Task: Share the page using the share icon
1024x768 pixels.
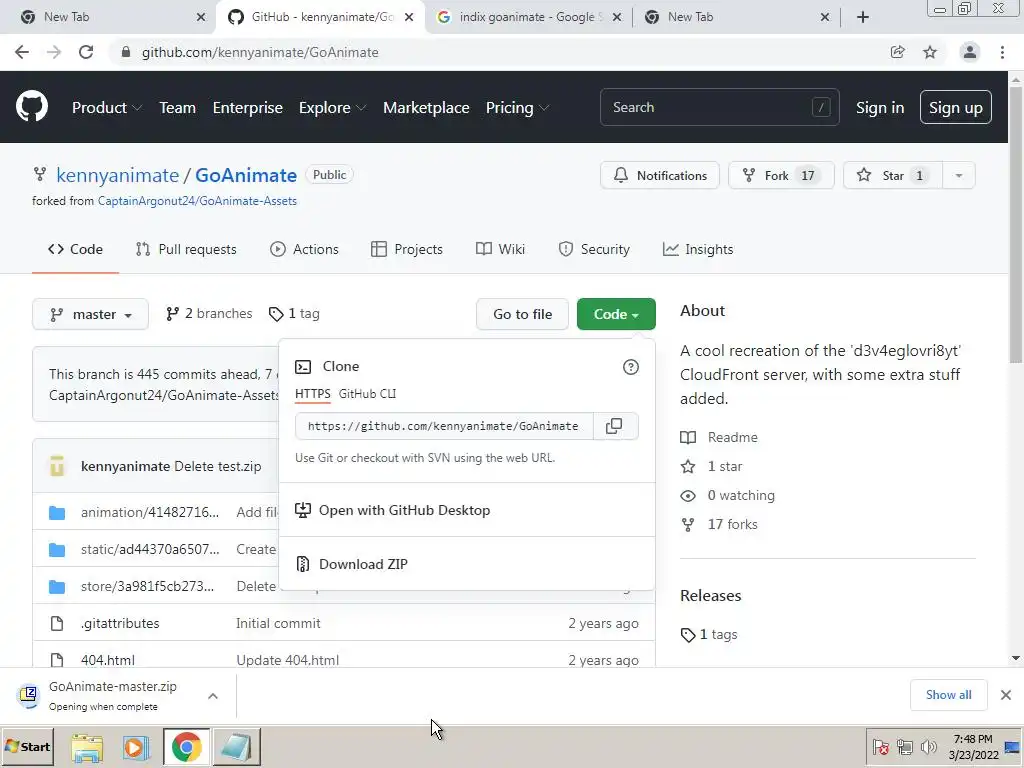Action: tap(898, 52)
